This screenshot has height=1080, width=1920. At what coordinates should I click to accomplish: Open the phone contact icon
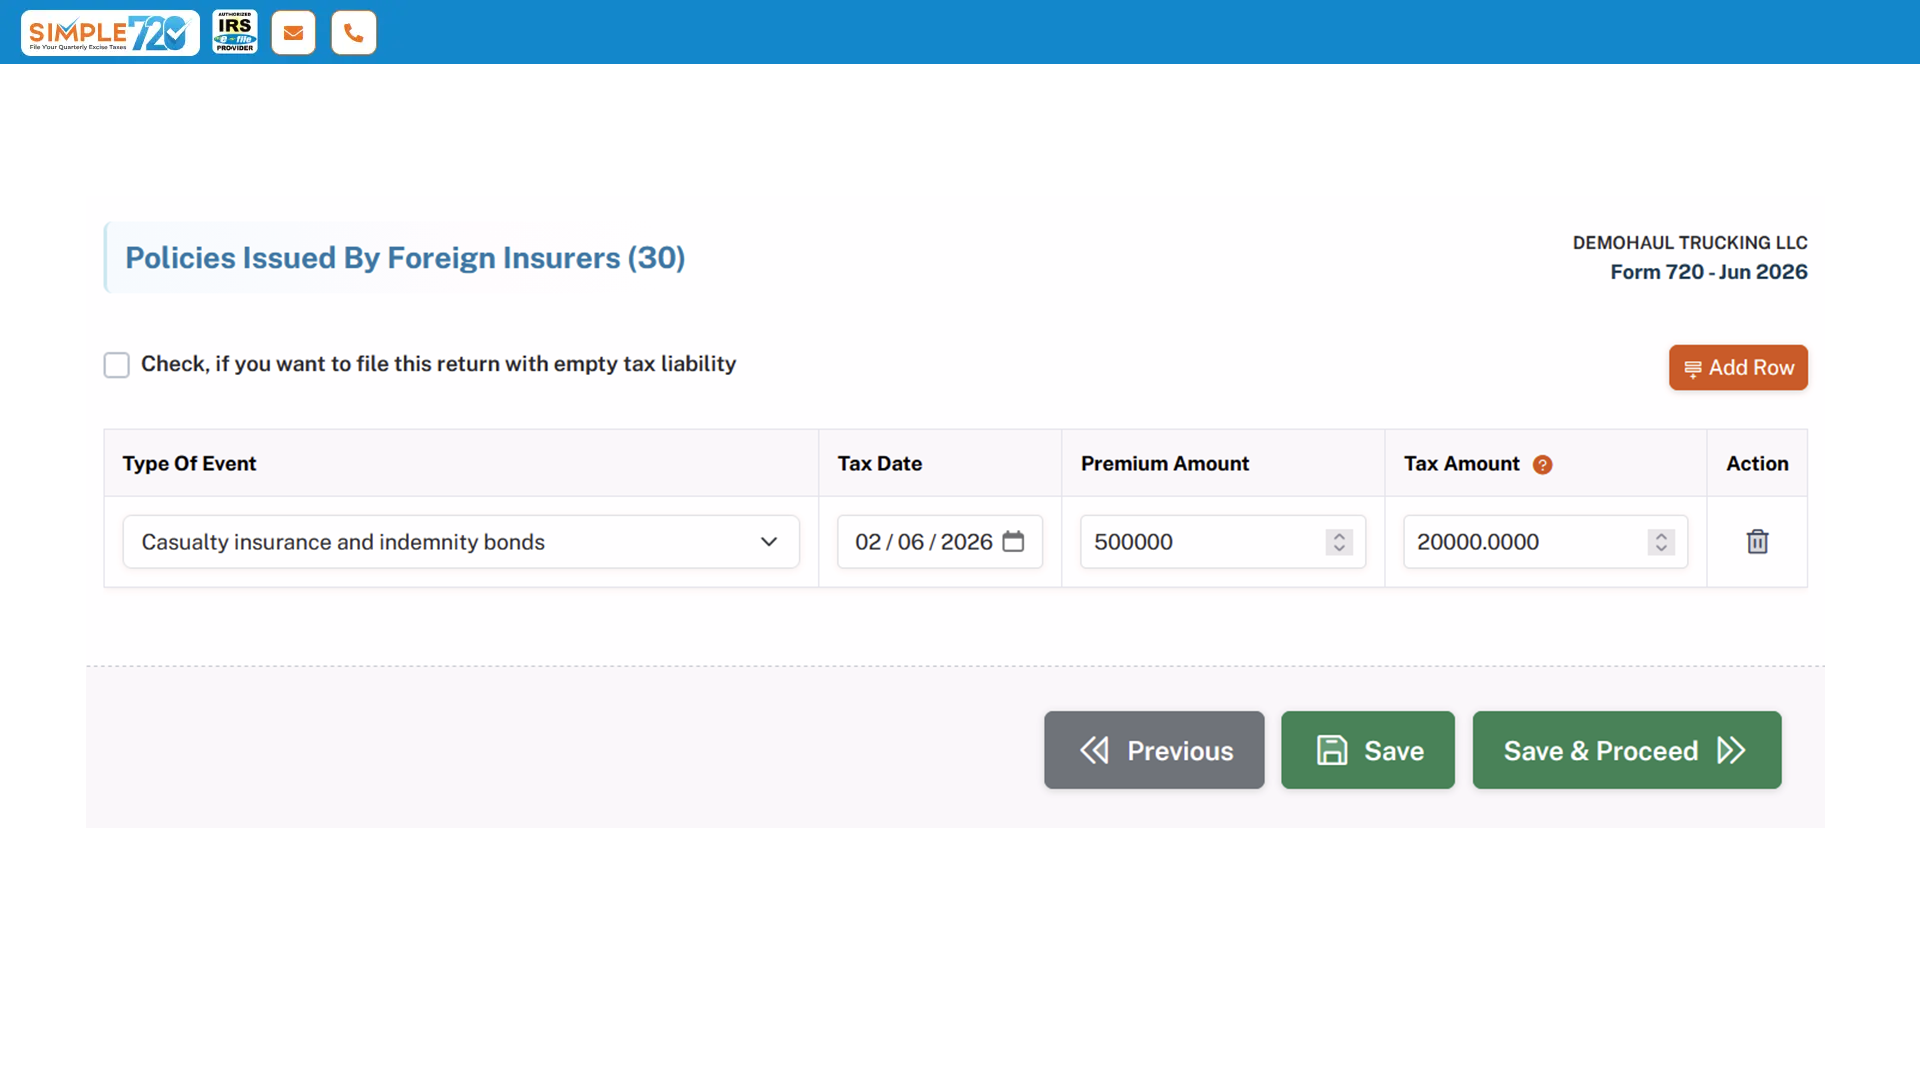pyautogui.click(x=354, y=33)
